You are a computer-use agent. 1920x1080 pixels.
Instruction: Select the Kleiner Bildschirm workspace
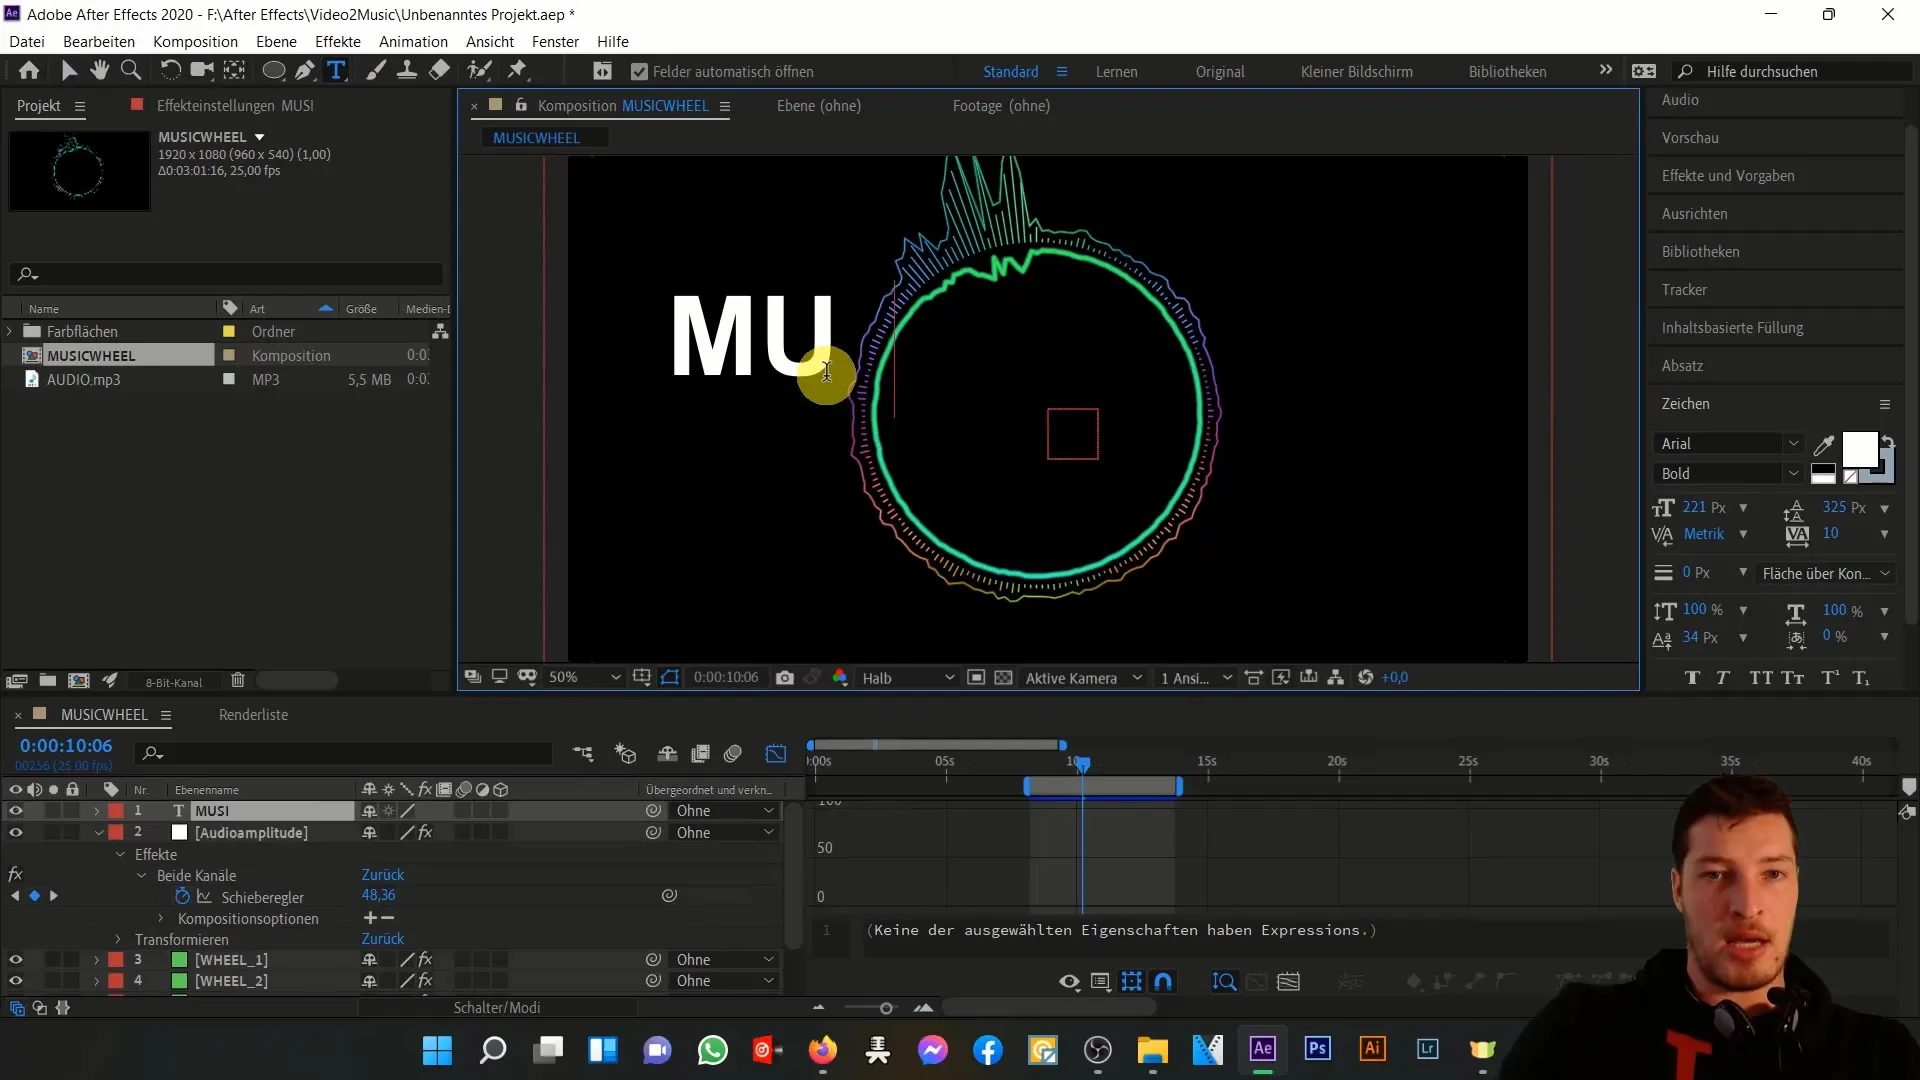point(1356,72)
